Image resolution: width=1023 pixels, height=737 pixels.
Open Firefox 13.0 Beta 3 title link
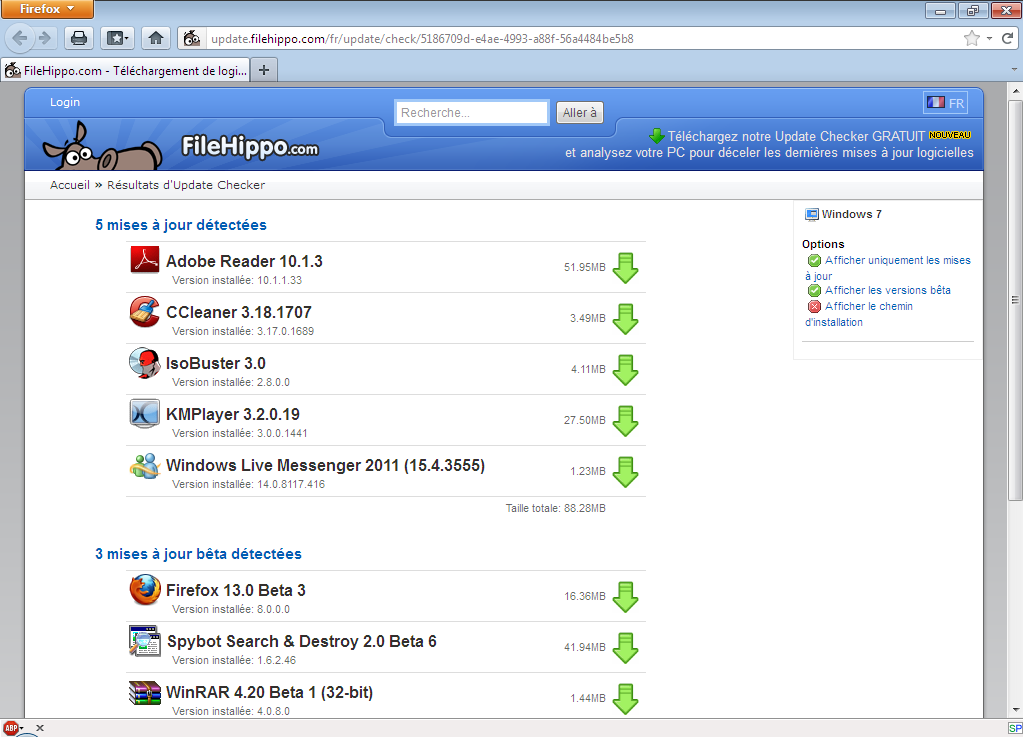coord(236,590)
